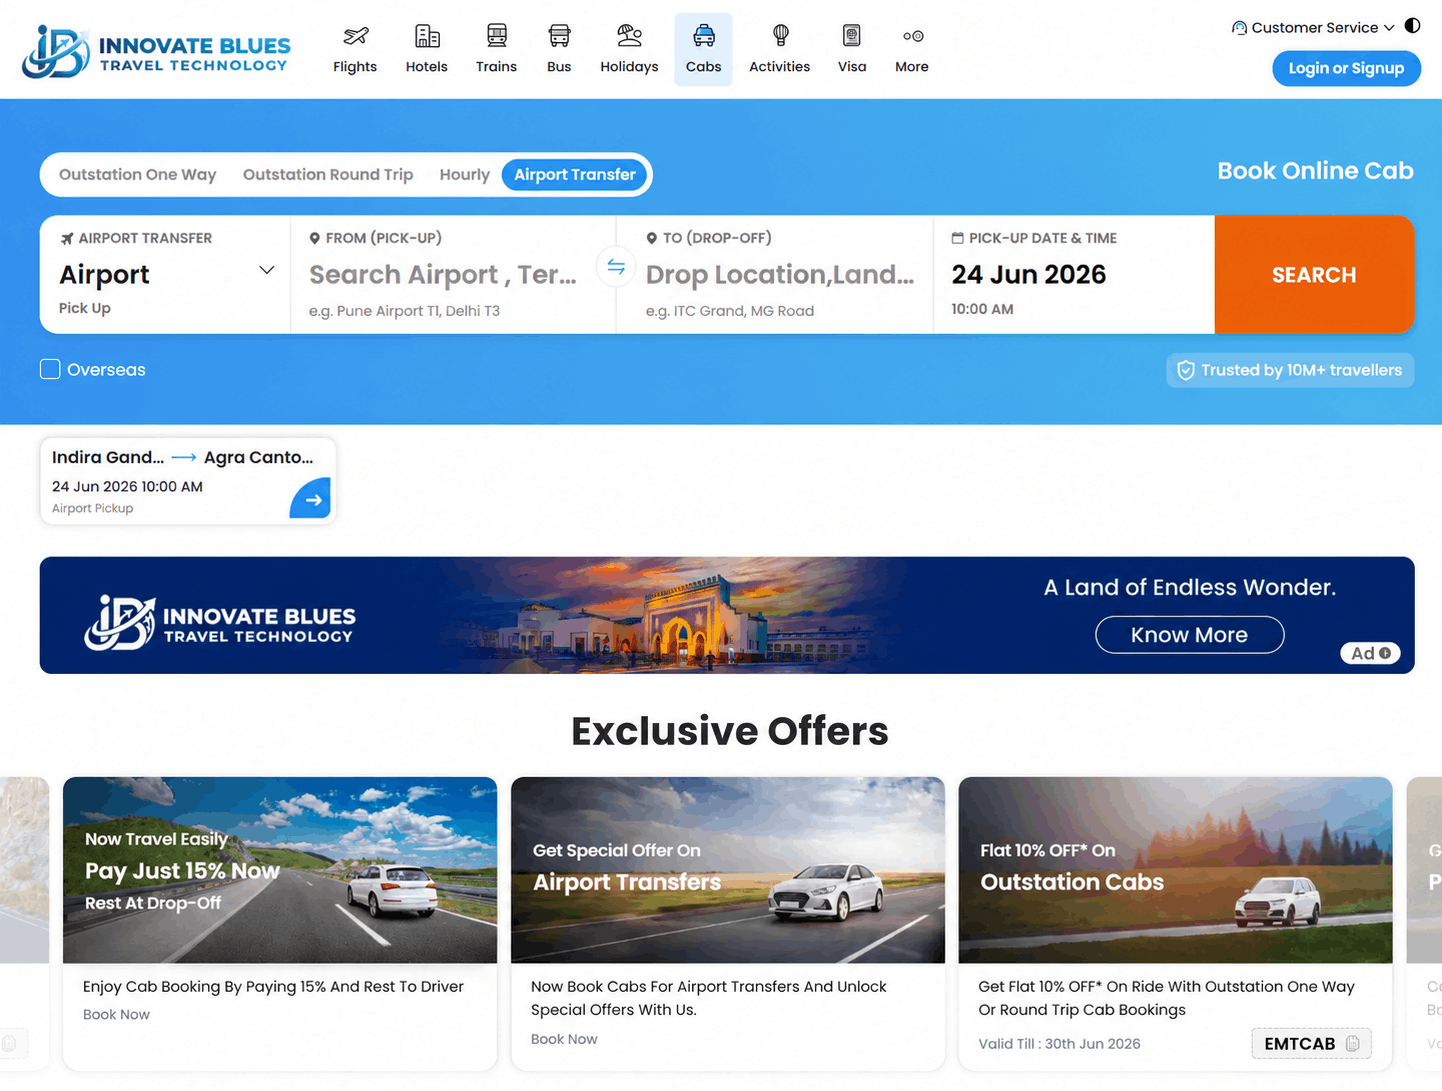
Task: Click the From pick-up airport search field
Action: point(453,275)
